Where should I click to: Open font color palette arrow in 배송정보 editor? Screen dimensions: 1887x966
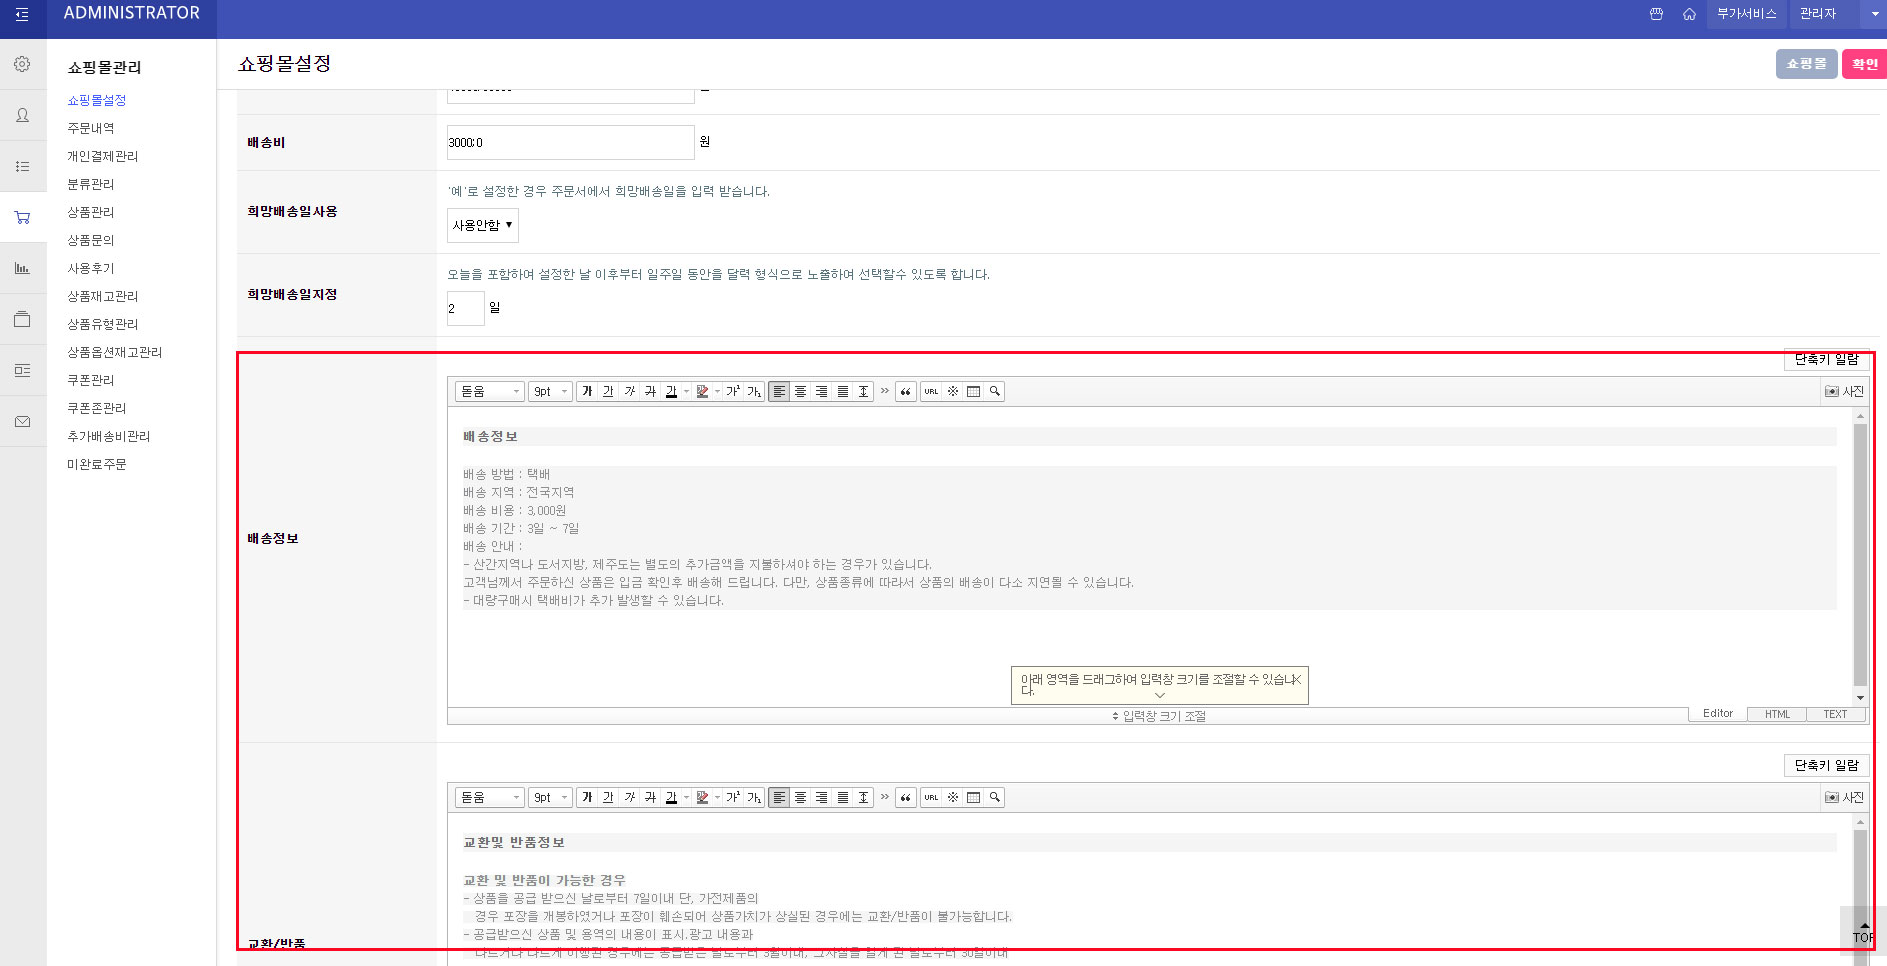pos(686,391)
